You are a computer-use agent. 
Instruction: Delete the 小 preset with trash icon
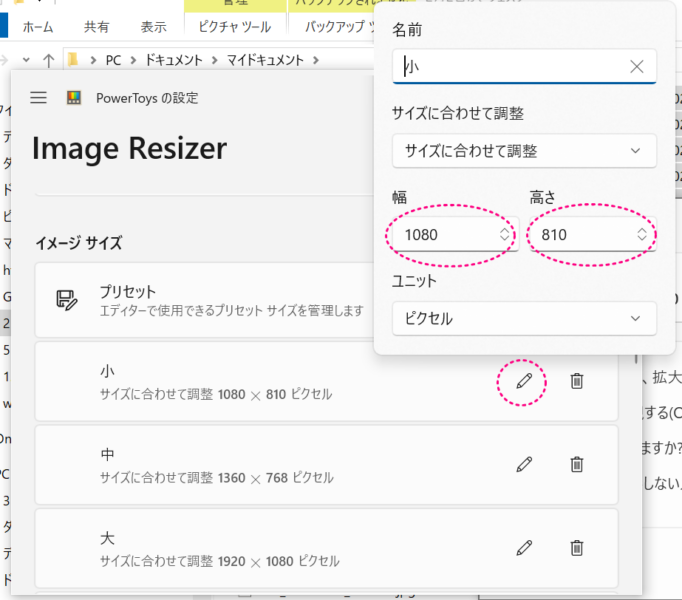tap(577, 381)
